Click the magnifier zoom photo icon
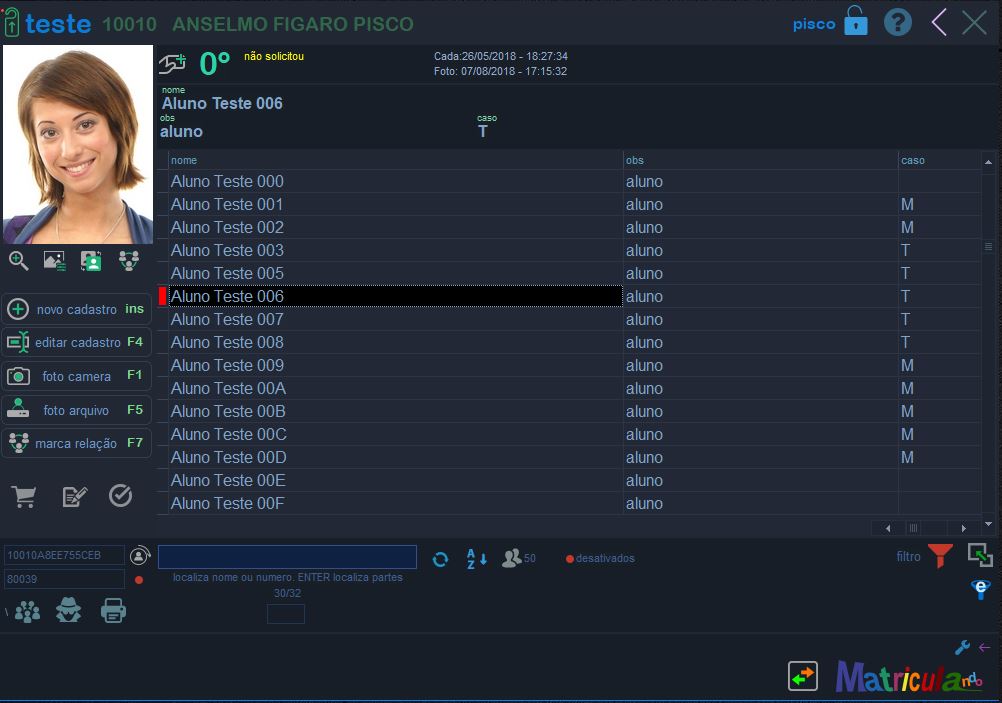This screenshot has height=703, width=1002. tap(19, 261)
